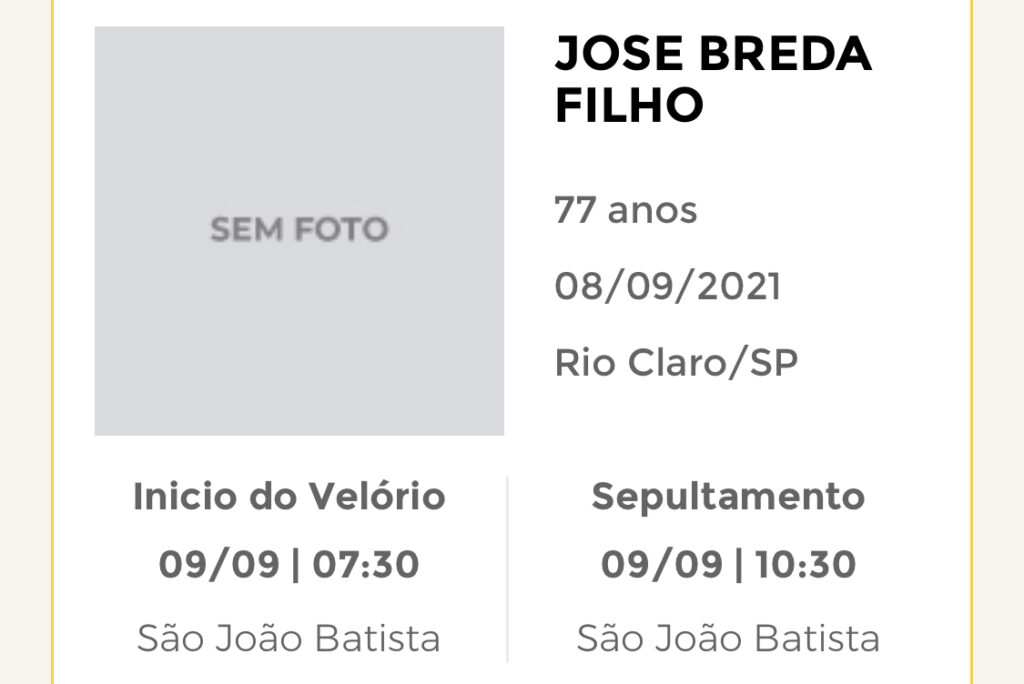The image size is (1024, 684).
Task: Click the death date 08/09/2021
Action: pyautogui.click(x=667, y=286)
